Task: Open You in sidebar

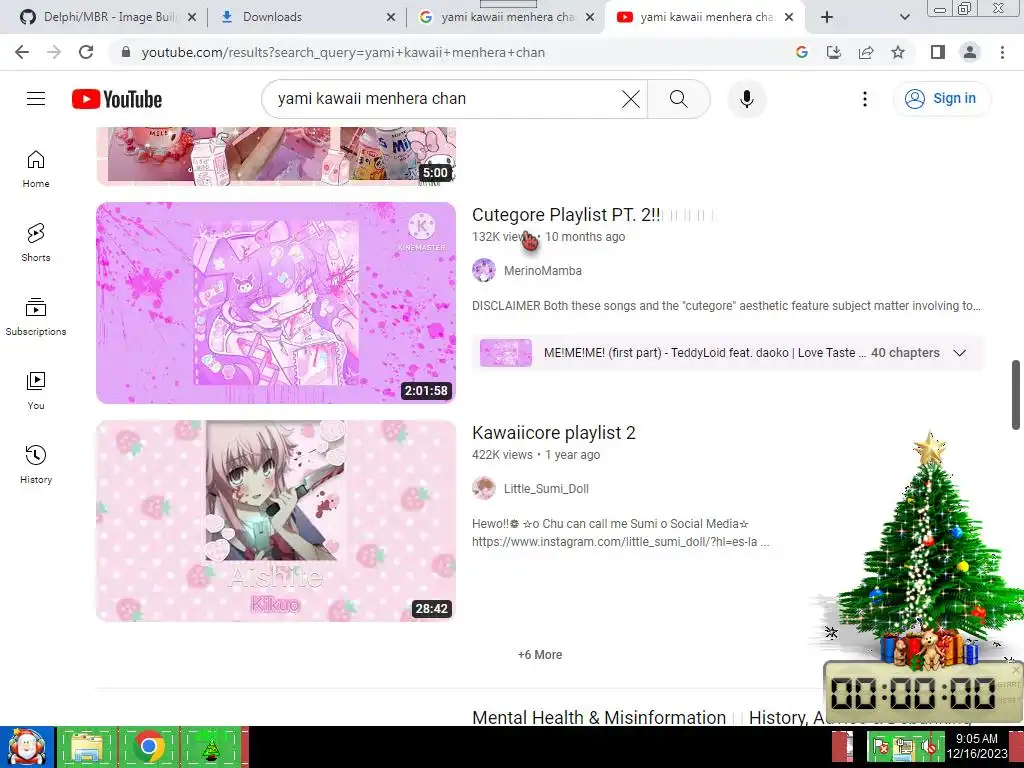Action: point(36,391)
